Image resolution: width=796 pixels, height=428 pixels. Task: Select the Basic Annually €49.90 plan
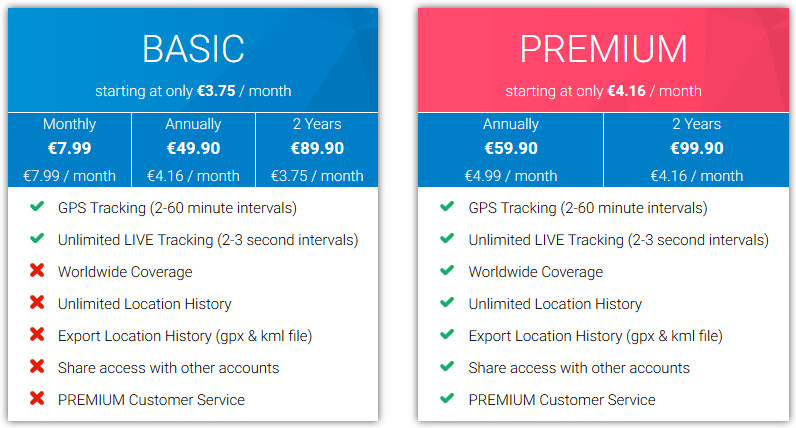point(193,150)
